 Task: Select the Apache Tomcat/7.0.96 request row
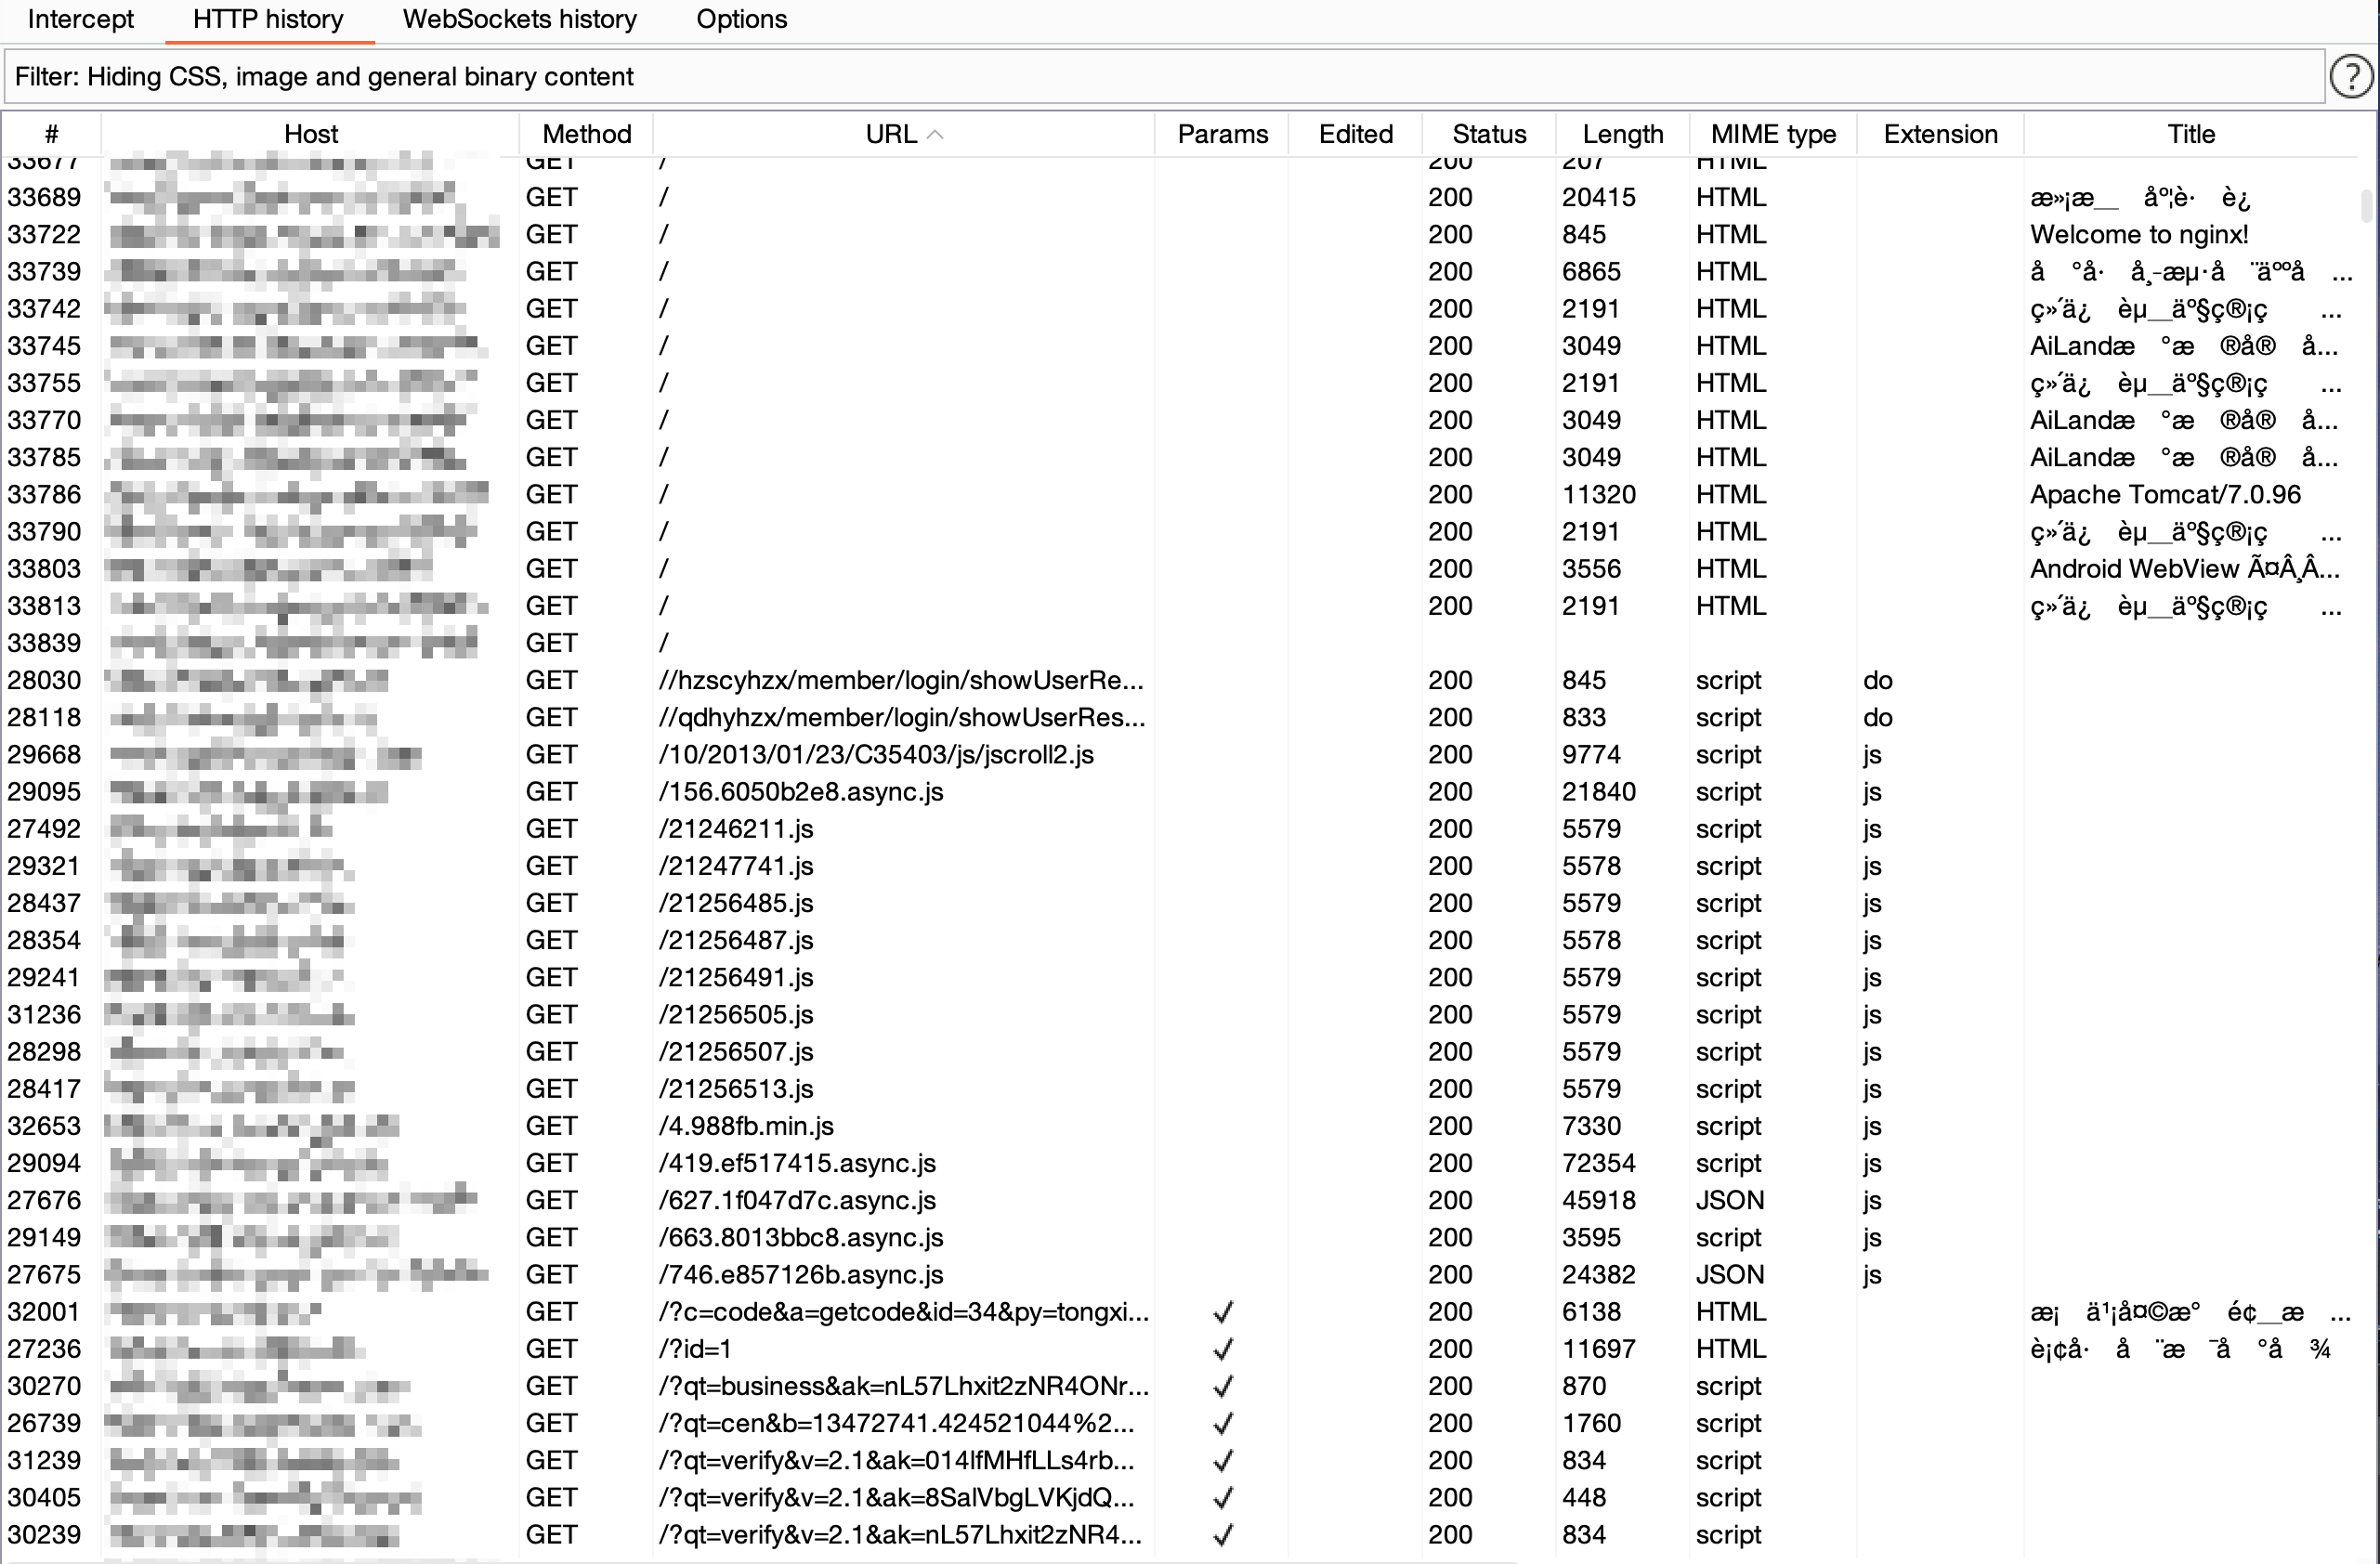click(2164, 495)
